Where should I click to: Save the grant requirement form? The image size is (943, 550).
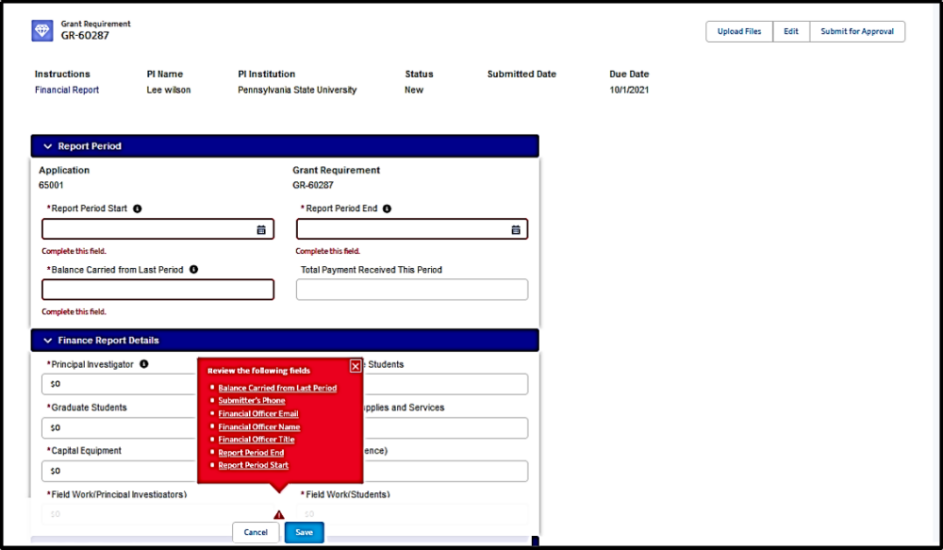pos(304,532)
